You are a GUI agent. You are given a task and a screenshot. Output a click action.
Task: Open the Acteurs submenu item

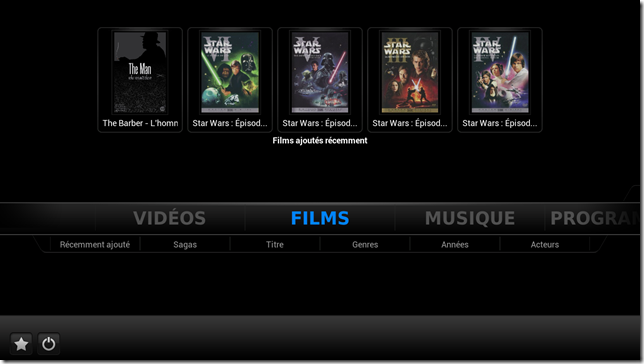545,244
